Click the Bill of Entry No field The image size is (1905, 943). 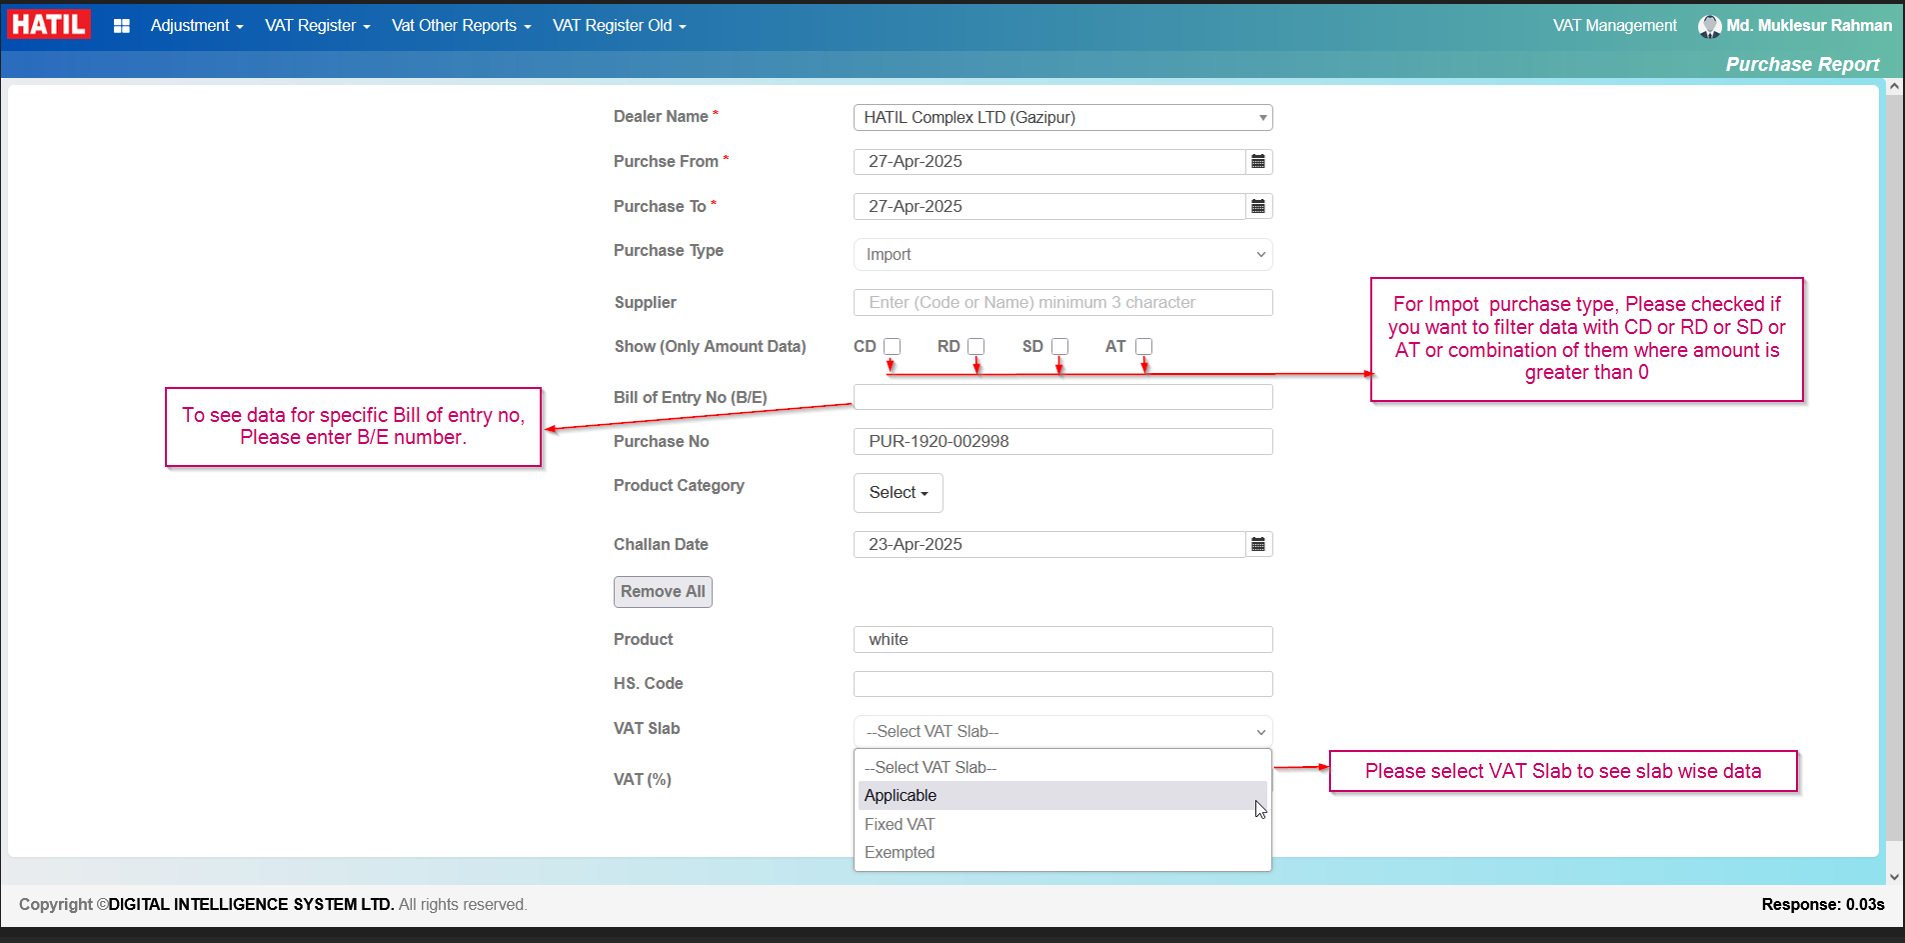1063,397
